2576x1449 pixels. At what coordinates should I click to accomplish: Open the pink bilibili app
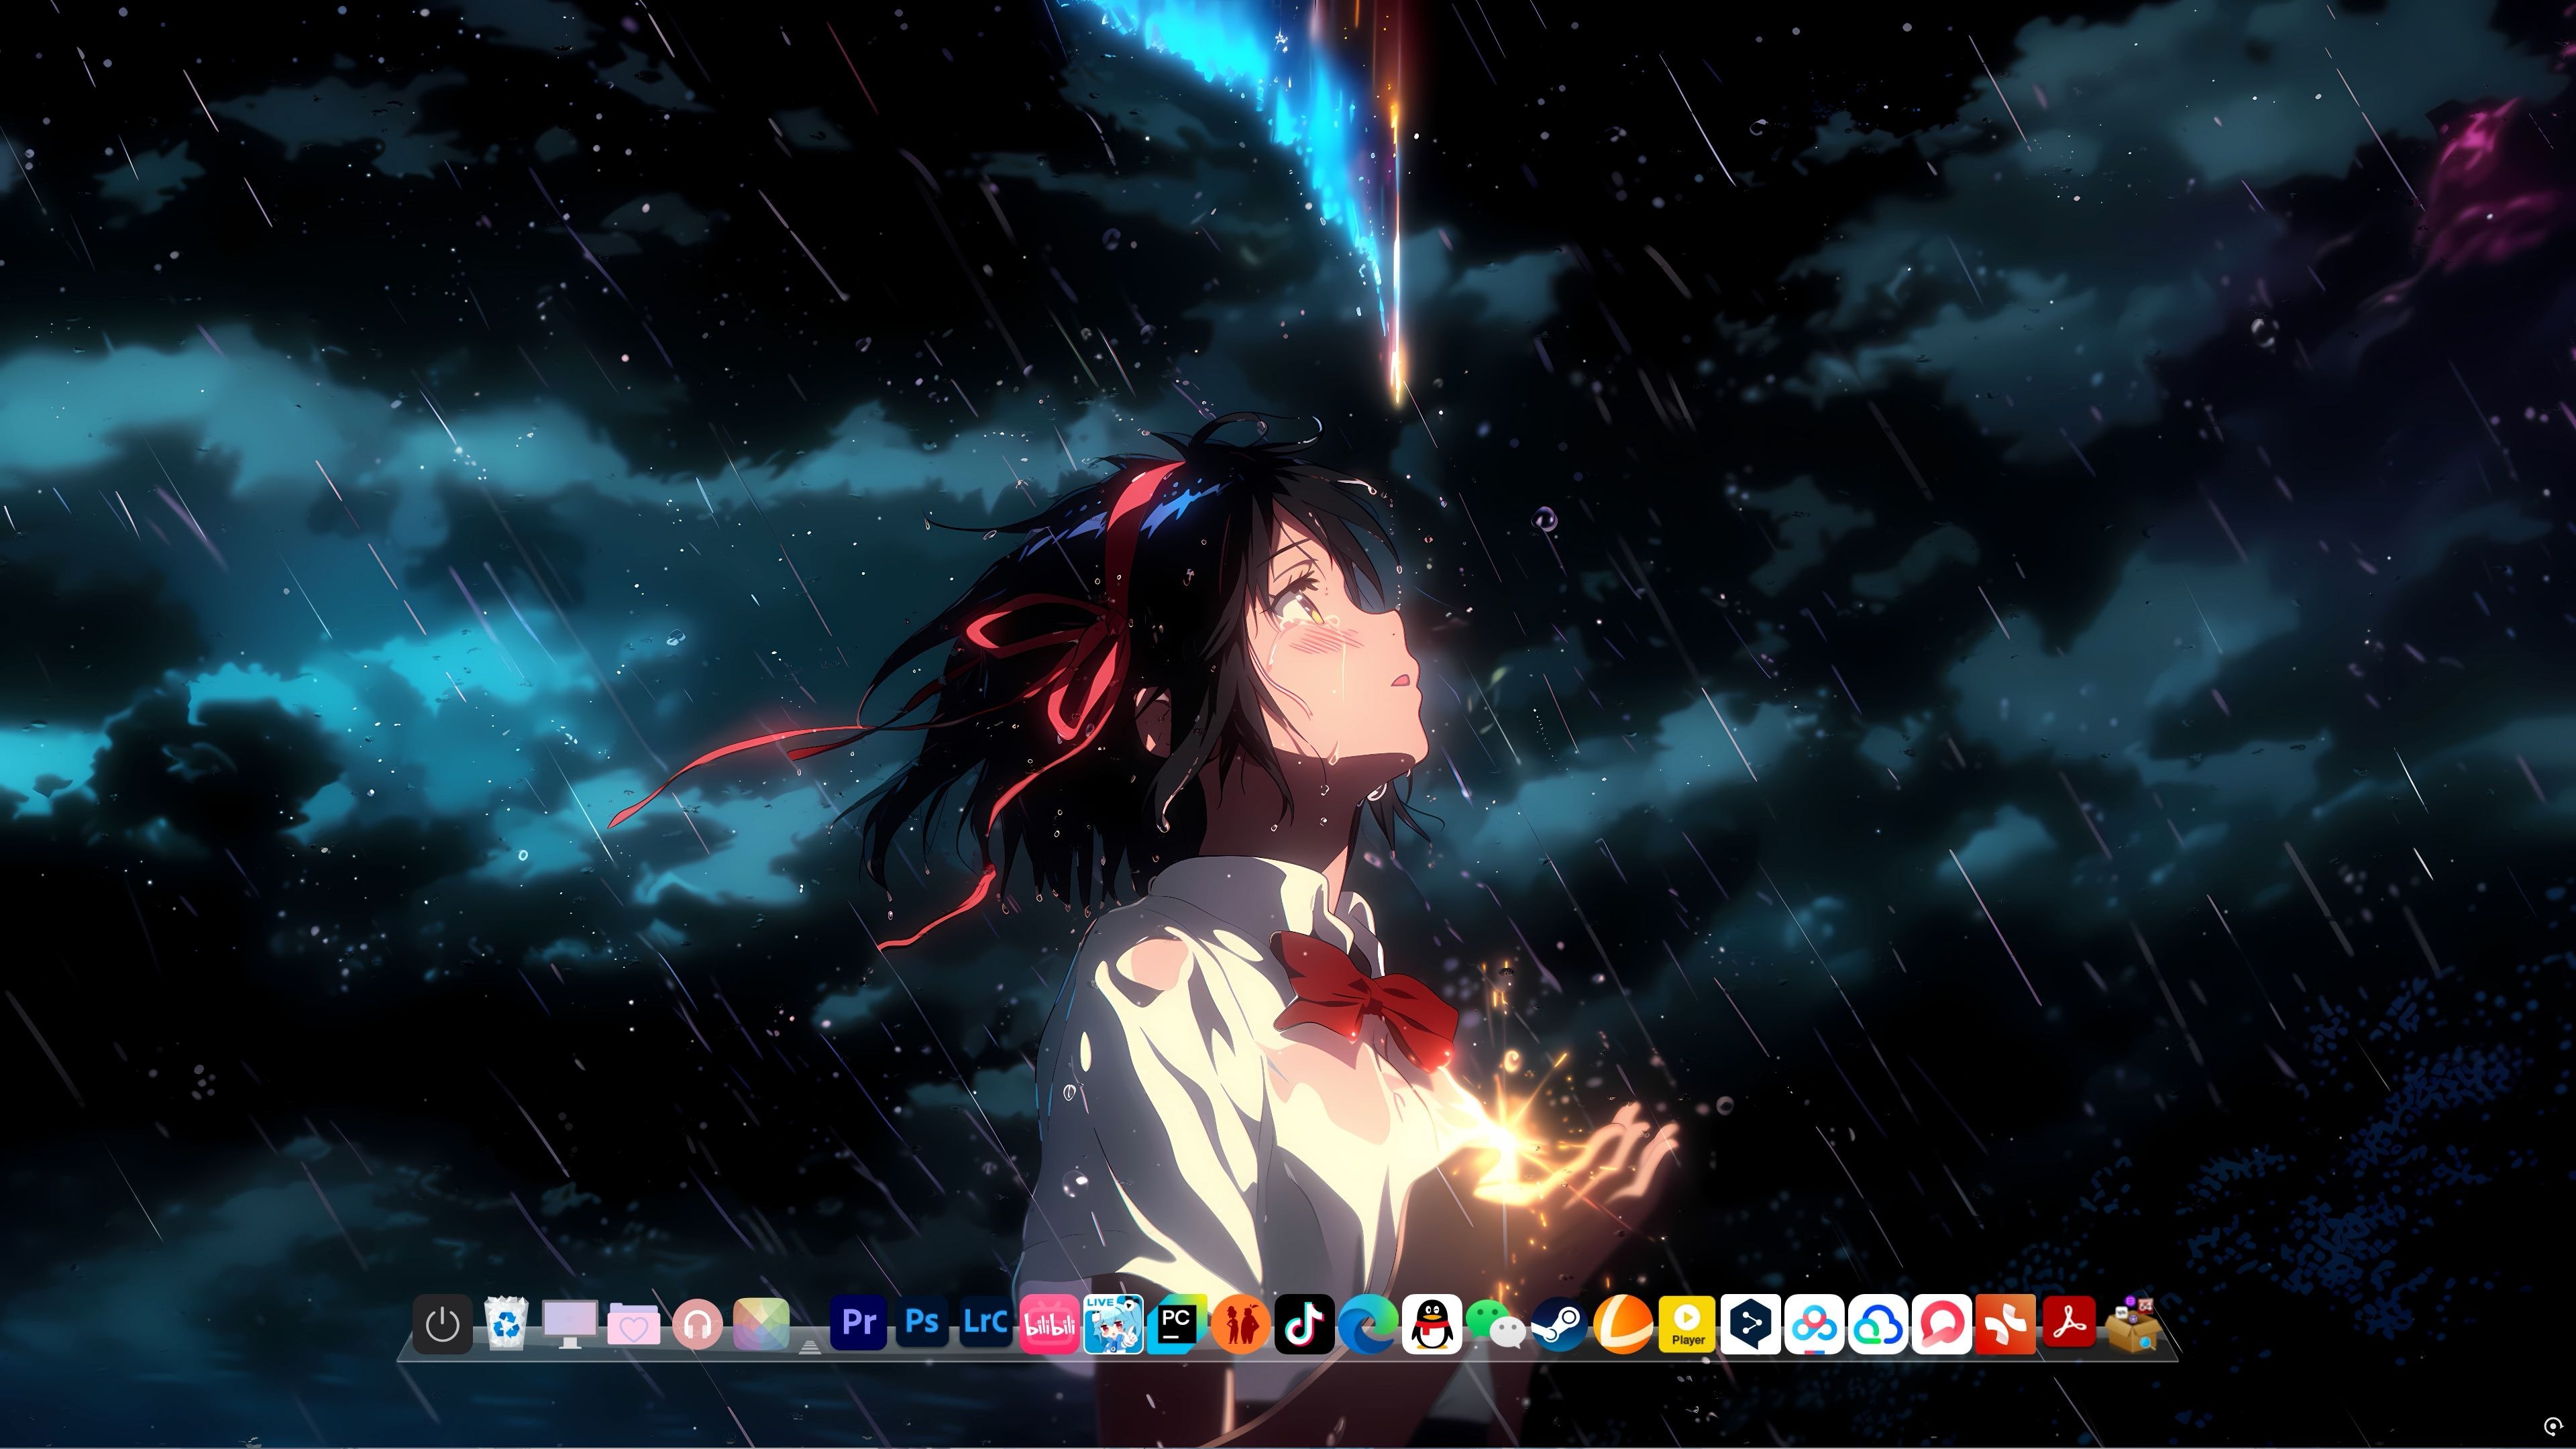[x=1049, y=1324]
